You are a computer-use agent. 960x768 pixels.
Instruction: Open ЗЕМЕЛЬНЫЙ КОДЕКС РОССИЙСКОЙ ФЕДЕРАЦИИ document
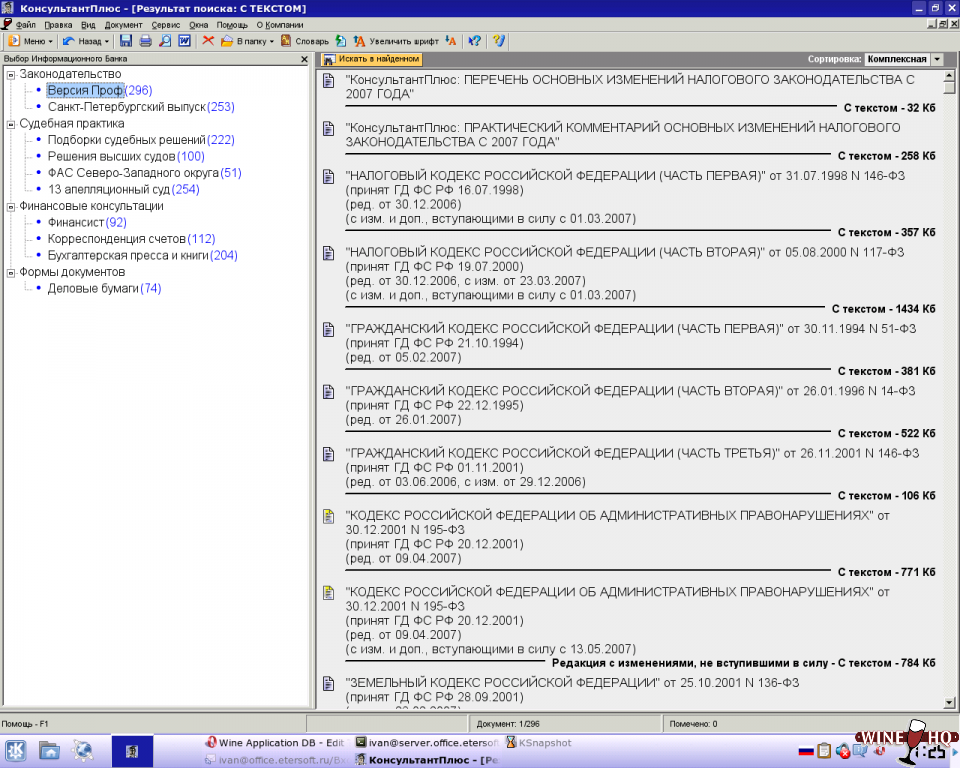click(502, 683)
